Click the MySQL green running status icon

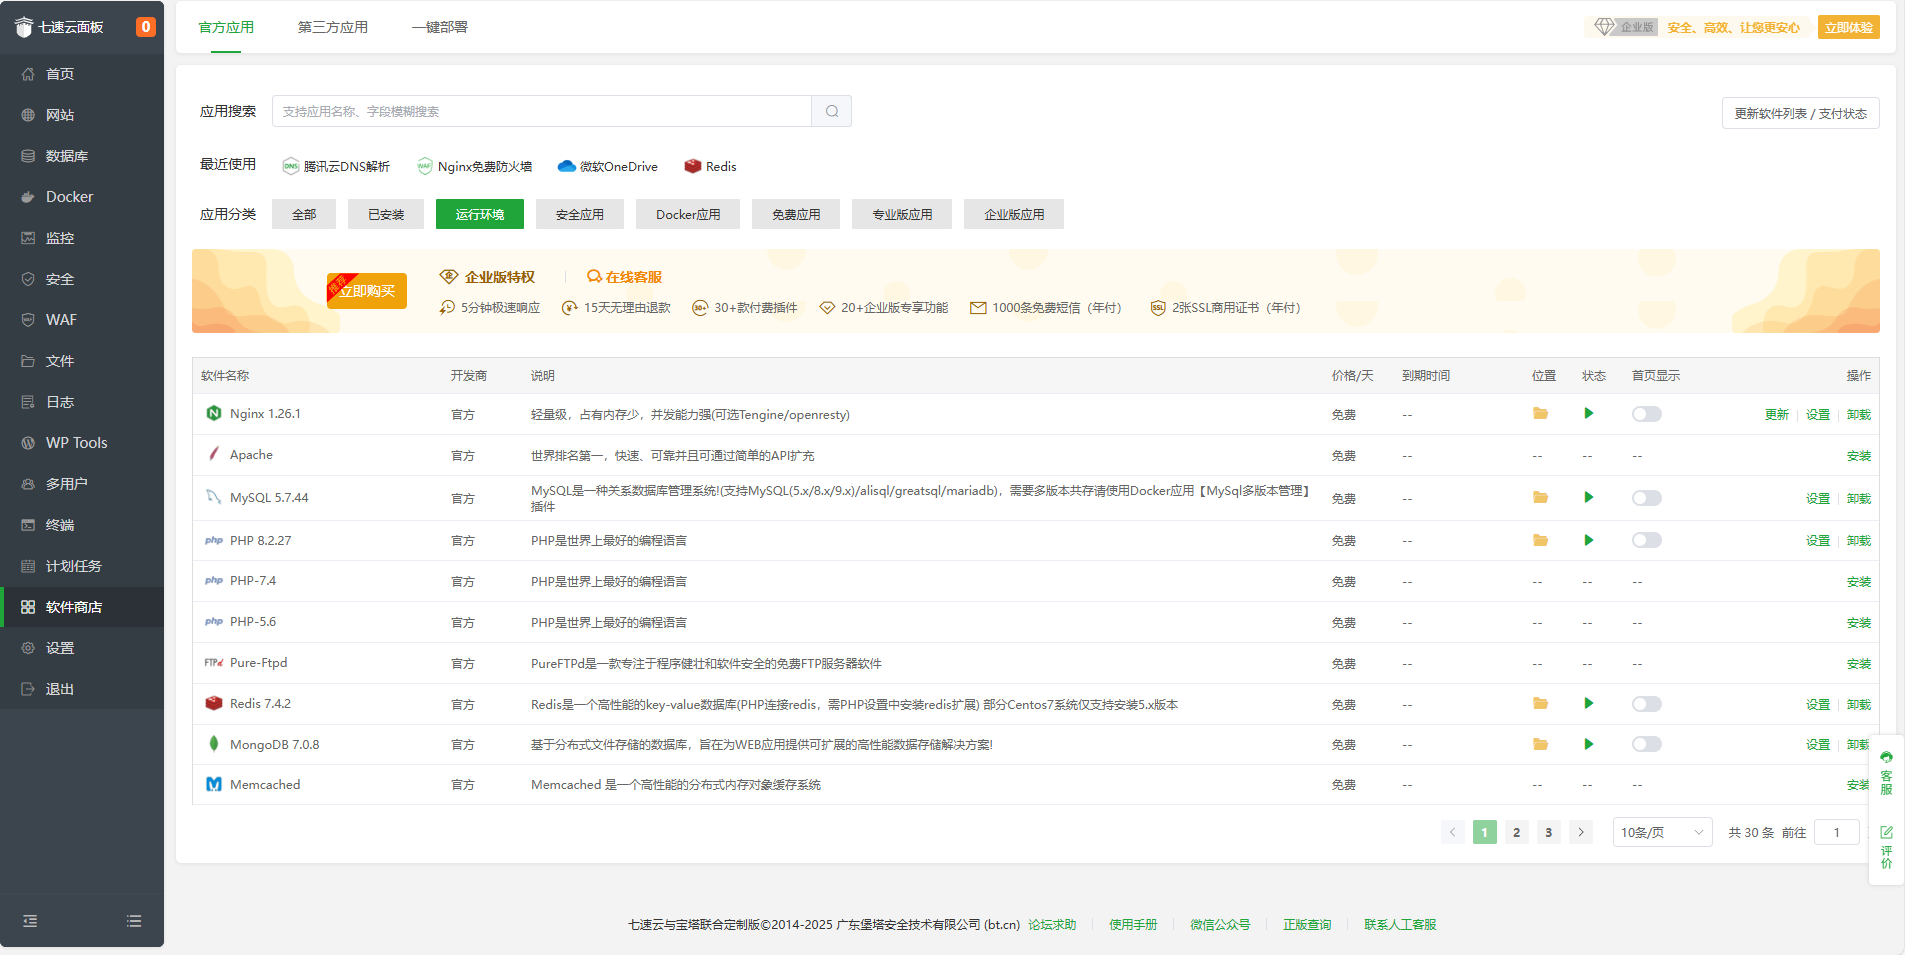click(x=1589, y=498)
